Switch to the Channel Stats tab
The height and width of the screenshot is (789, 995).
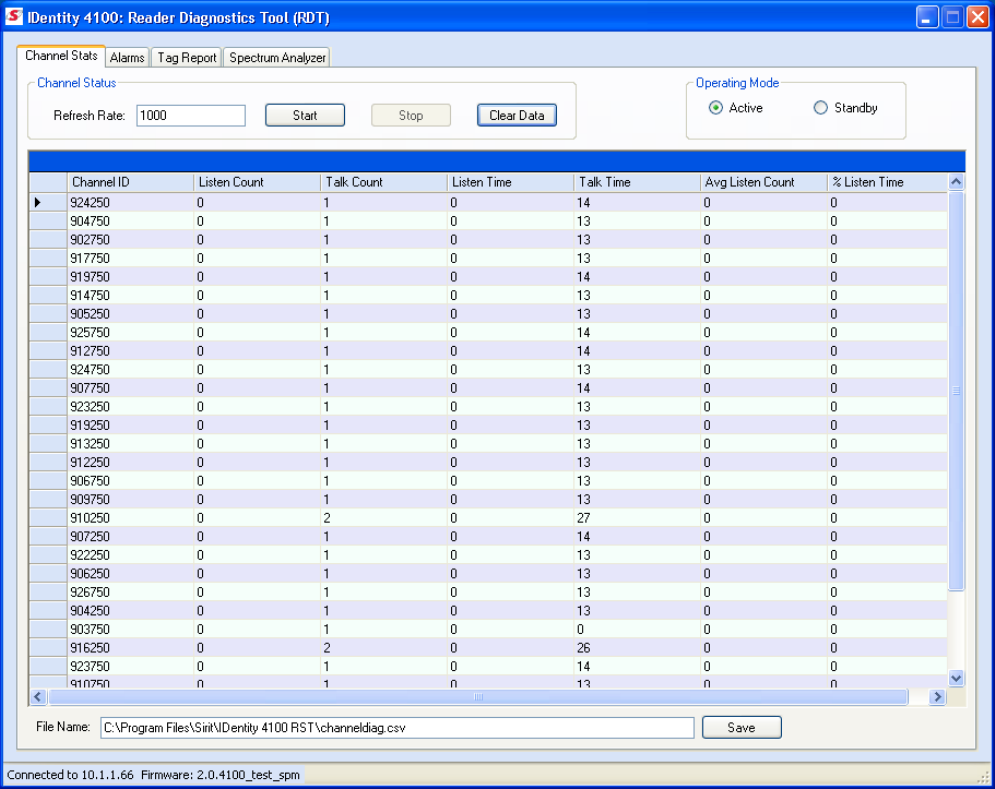tap(61, 56)
